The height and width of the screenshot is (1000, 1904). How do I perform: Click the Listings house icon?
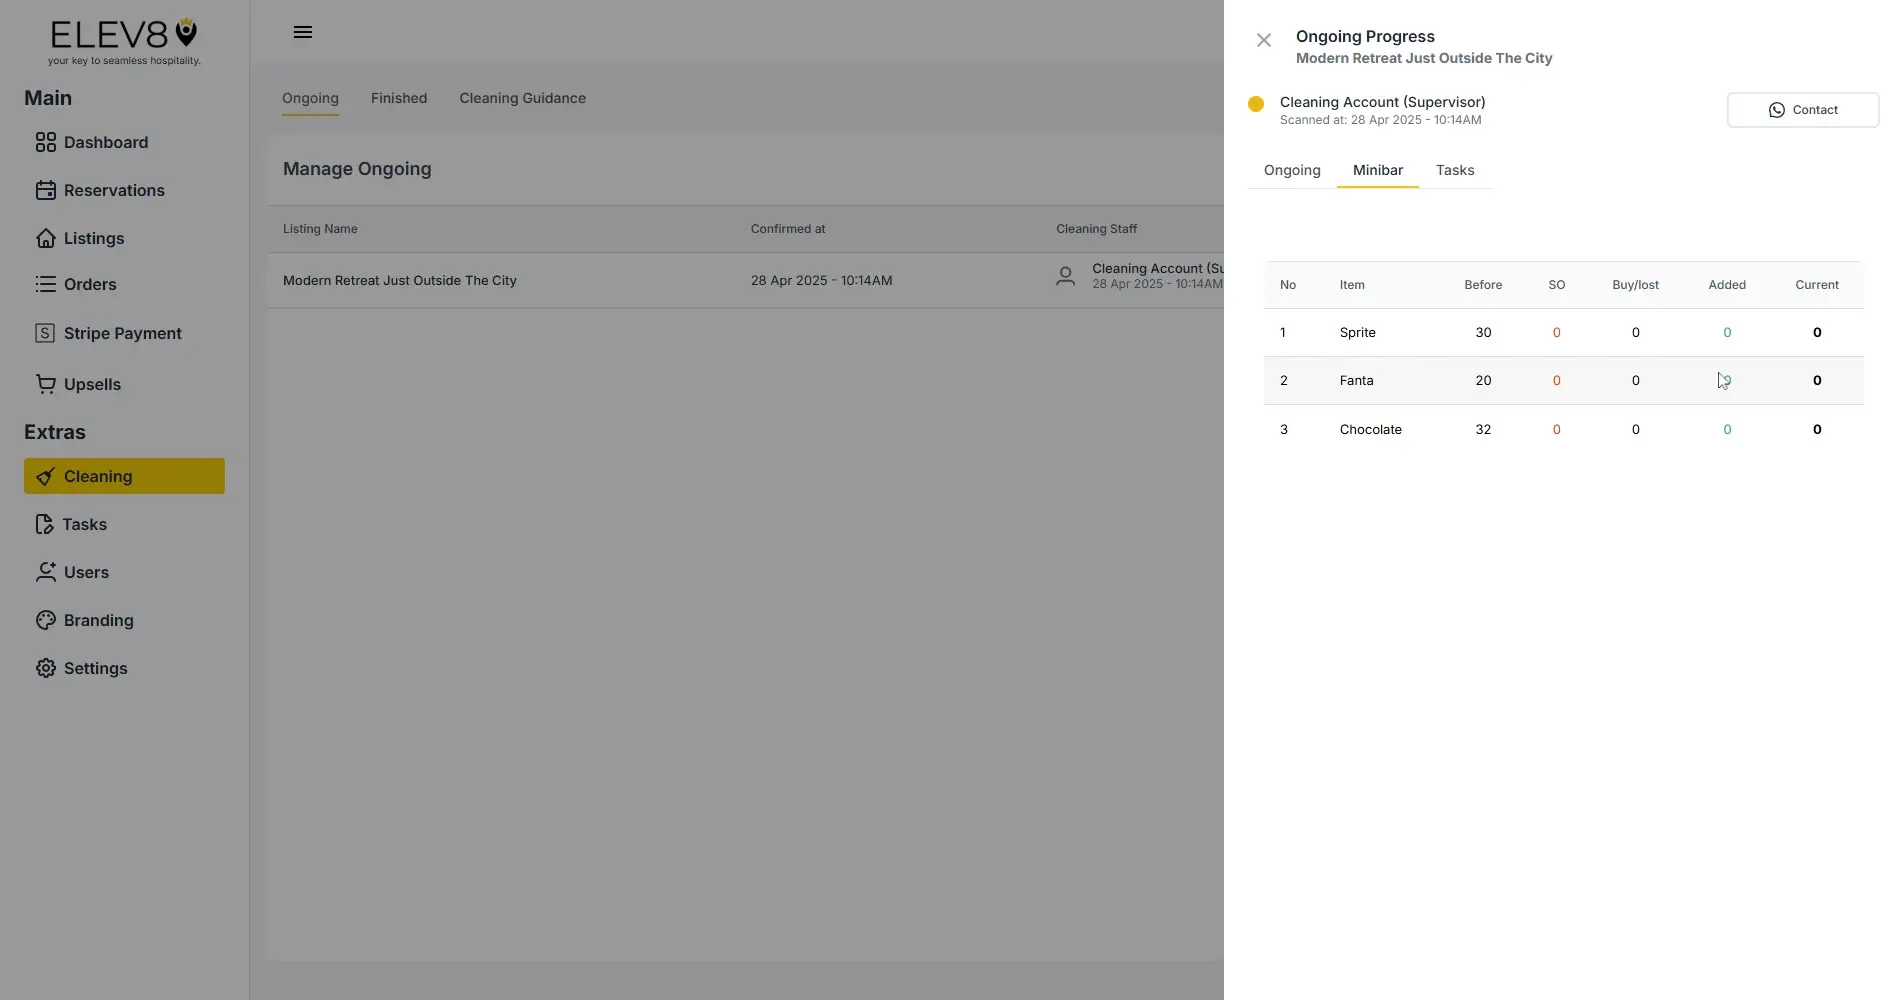[x=45, y=238]
